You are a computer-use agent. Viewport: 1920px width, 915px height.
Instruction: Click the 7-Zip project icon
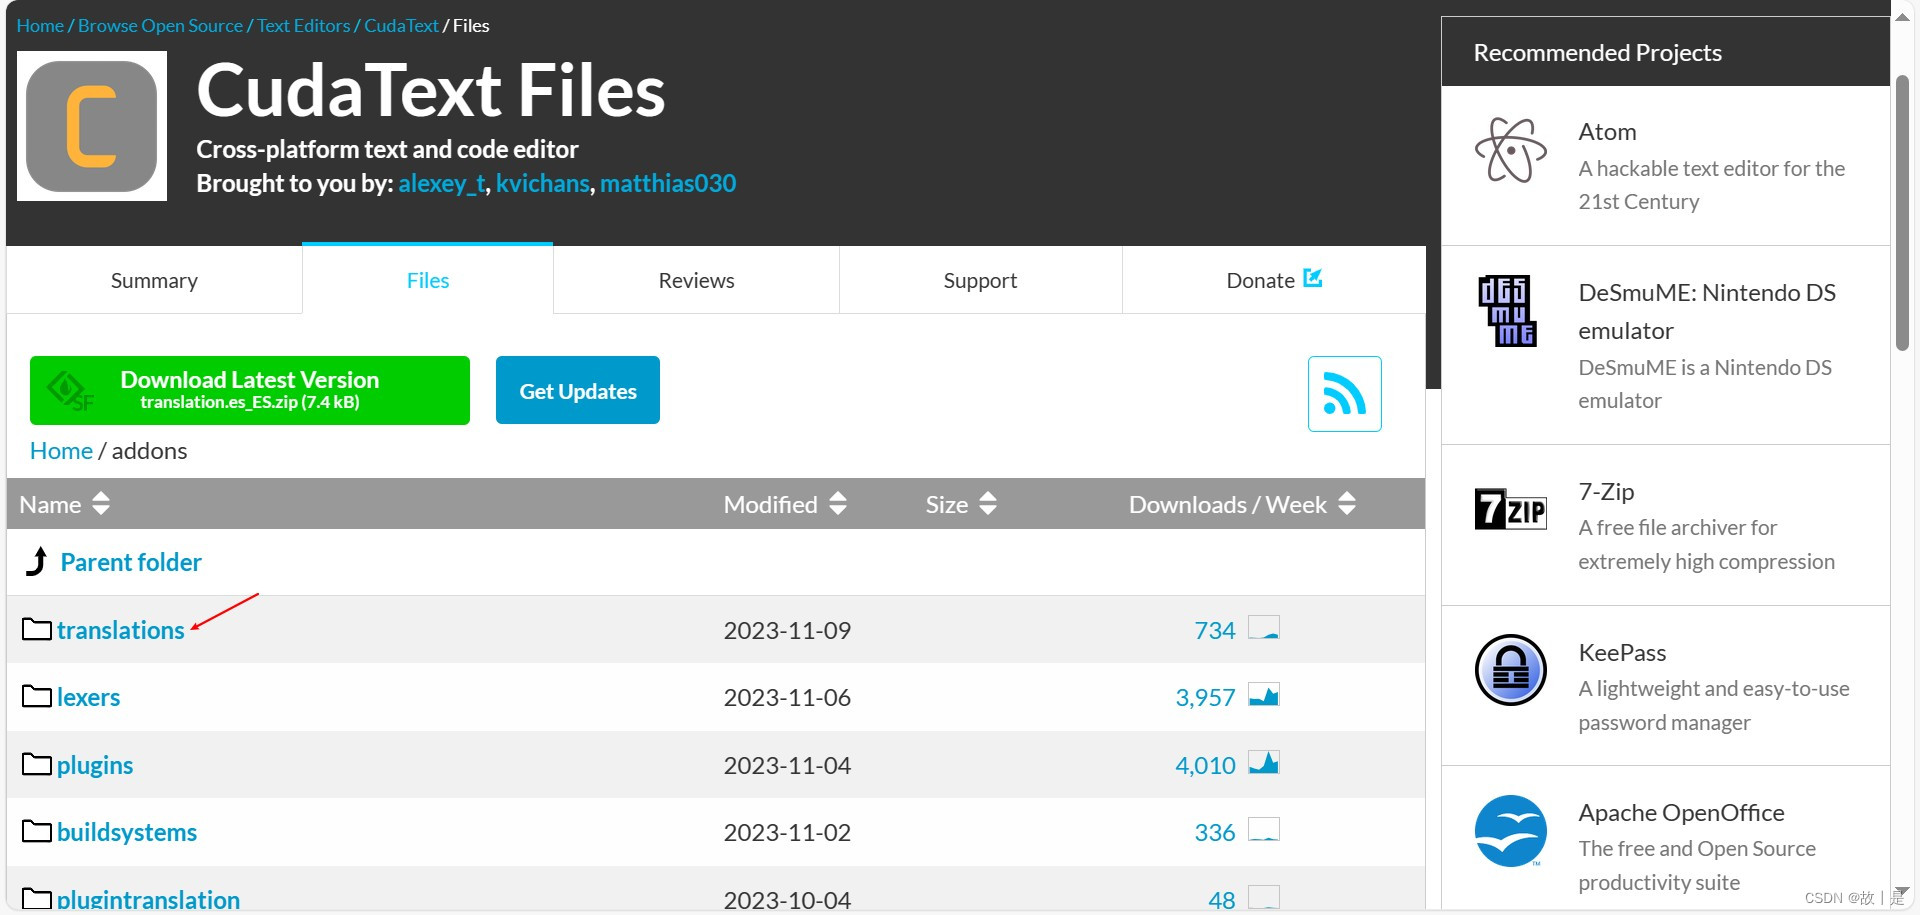(x=1510, y=510)
